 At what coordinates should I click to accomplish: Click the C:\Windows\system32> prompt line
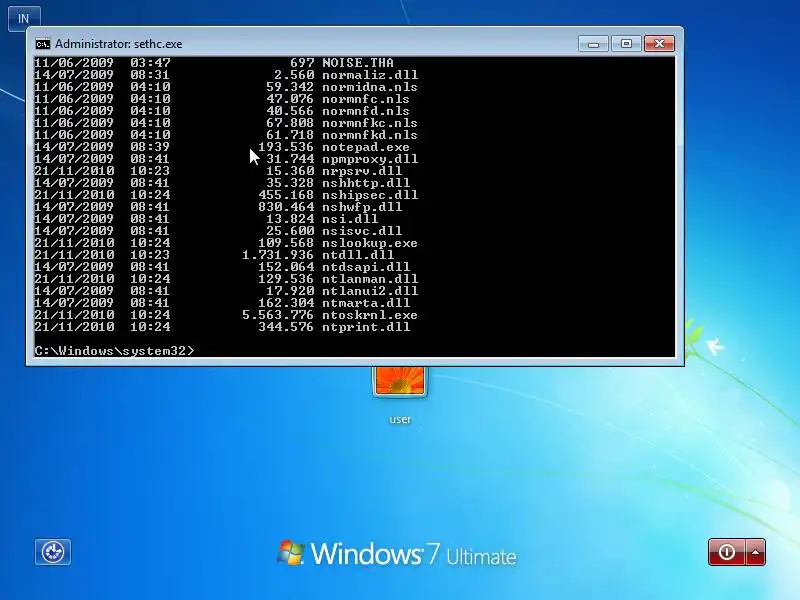[x=114, y=351]
